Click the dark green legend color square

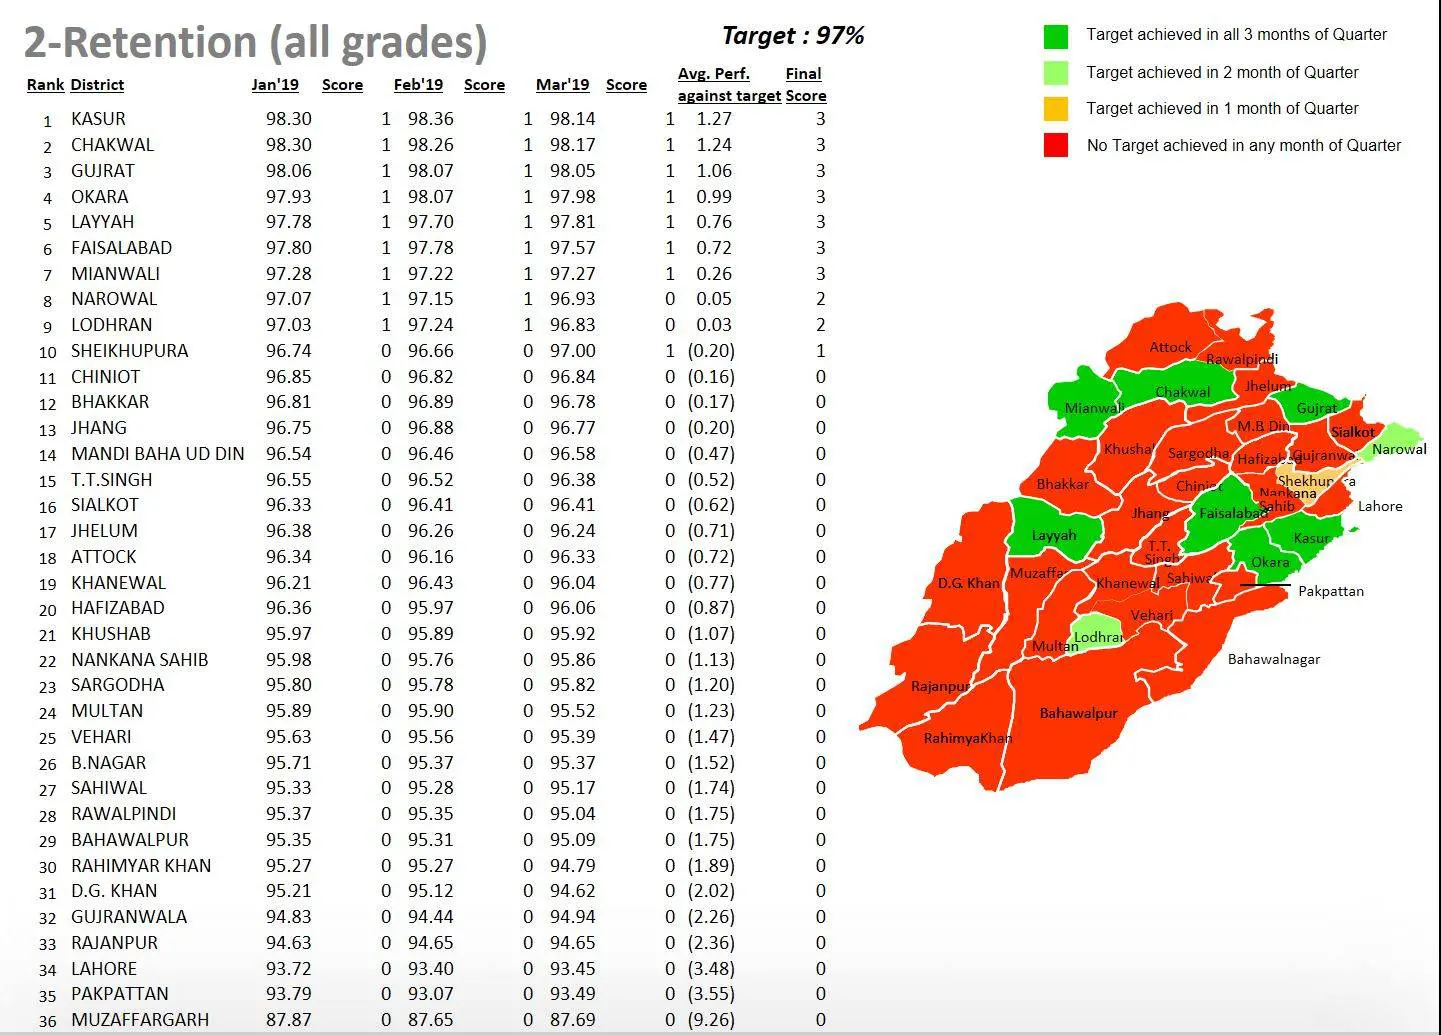[1055, 36]
